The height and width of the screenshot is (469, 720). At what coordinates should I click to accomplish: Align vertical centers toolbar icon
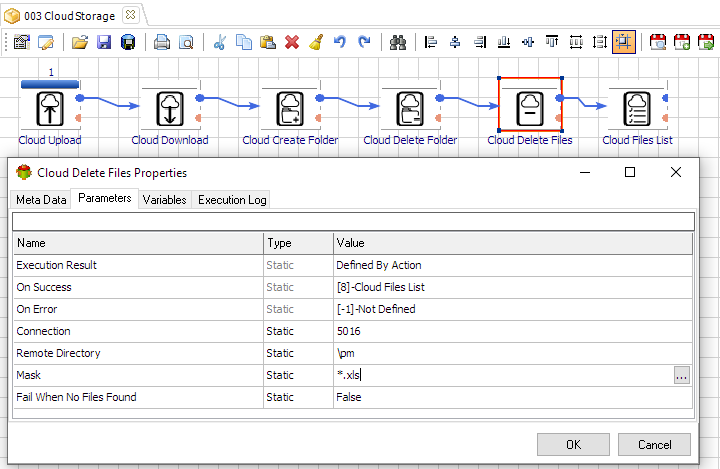[x=528, y=42]
